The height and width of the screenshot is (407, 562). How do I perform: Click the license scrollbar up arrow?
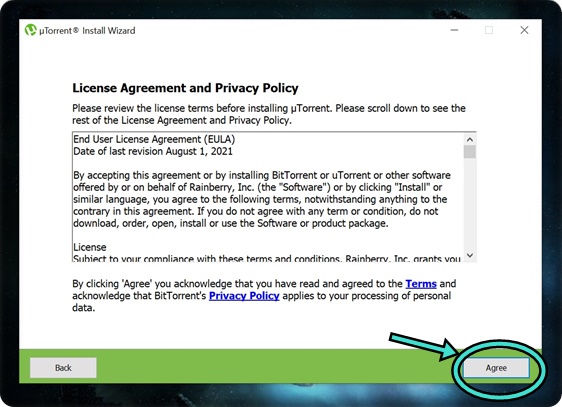pyautogui.click(x=470, y=139)
